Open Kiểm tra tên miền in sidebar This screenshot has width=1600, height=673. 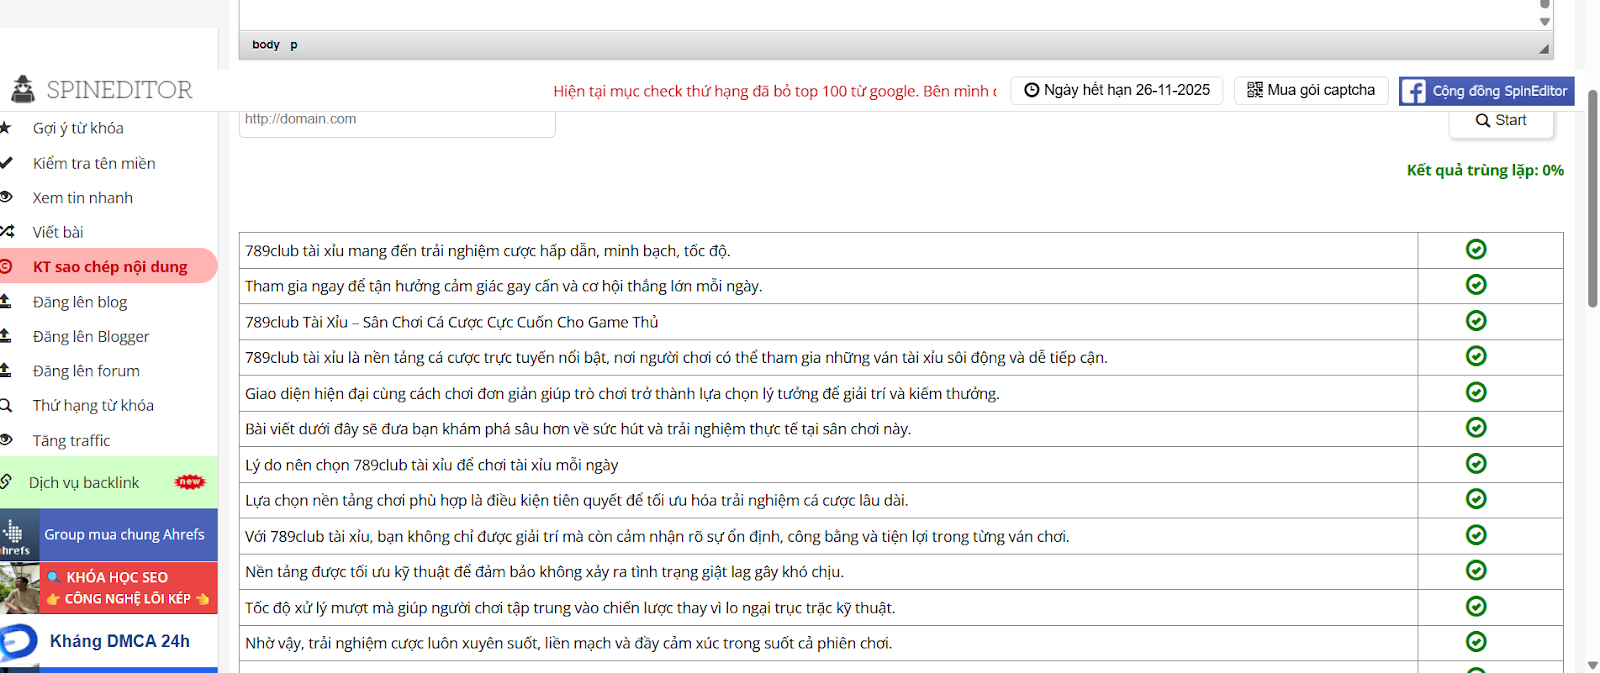(93, 163)
